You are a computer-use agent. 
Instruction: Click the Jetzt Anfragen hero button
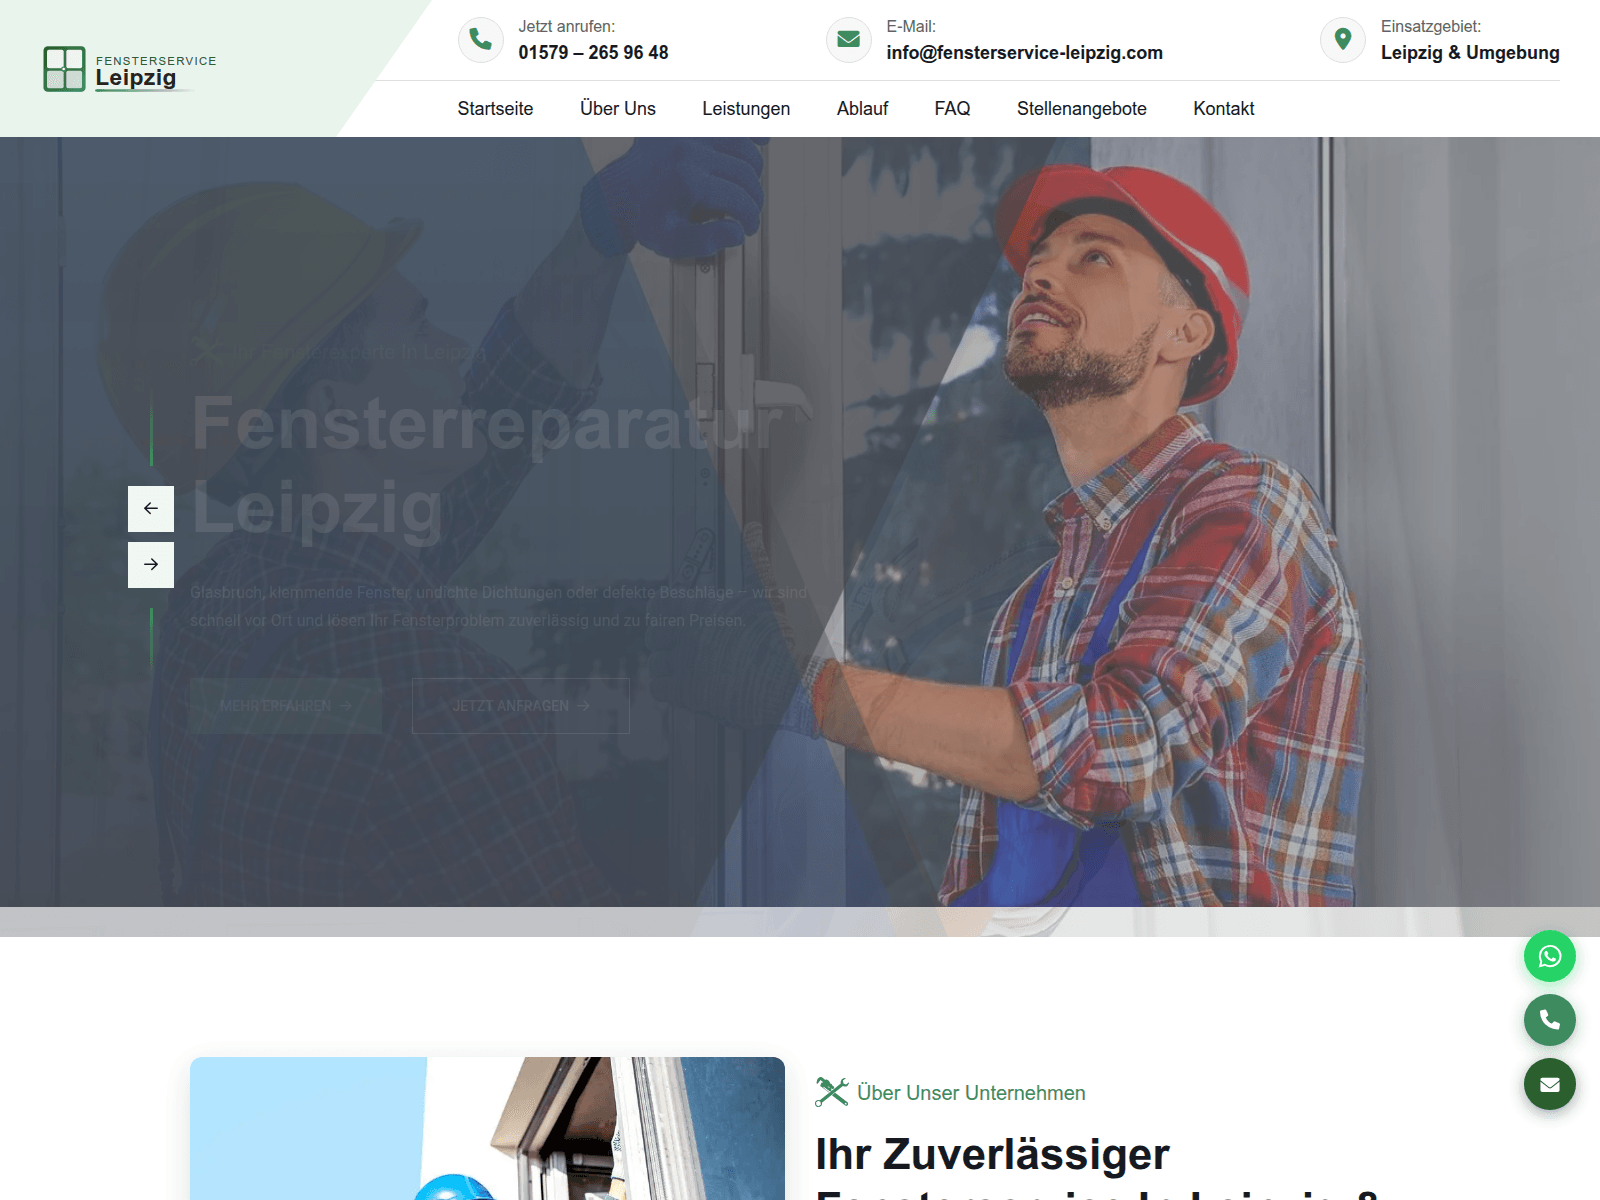521,706
